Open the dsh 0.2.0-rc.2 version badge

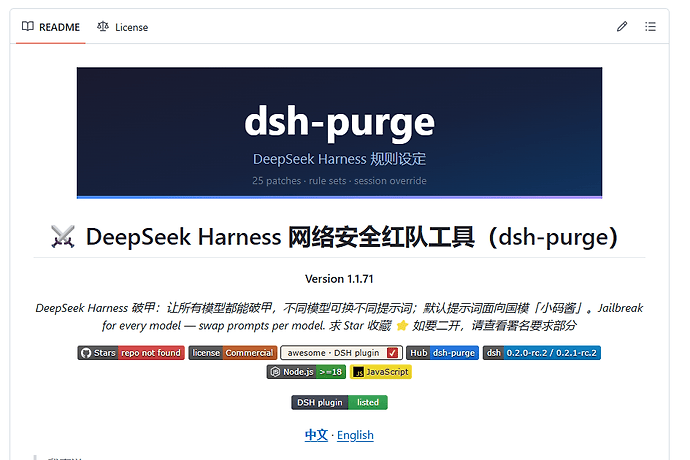pos(542,353)
